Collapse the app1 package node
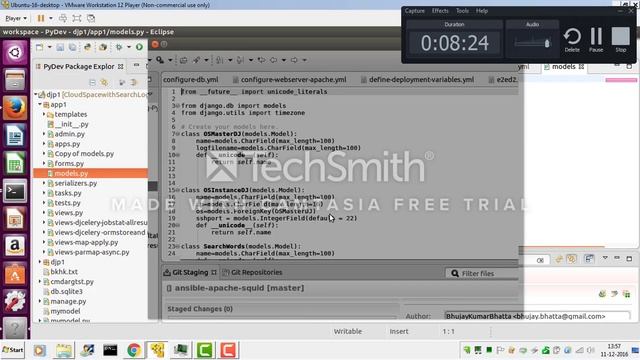640x360 pixels. 40,104
